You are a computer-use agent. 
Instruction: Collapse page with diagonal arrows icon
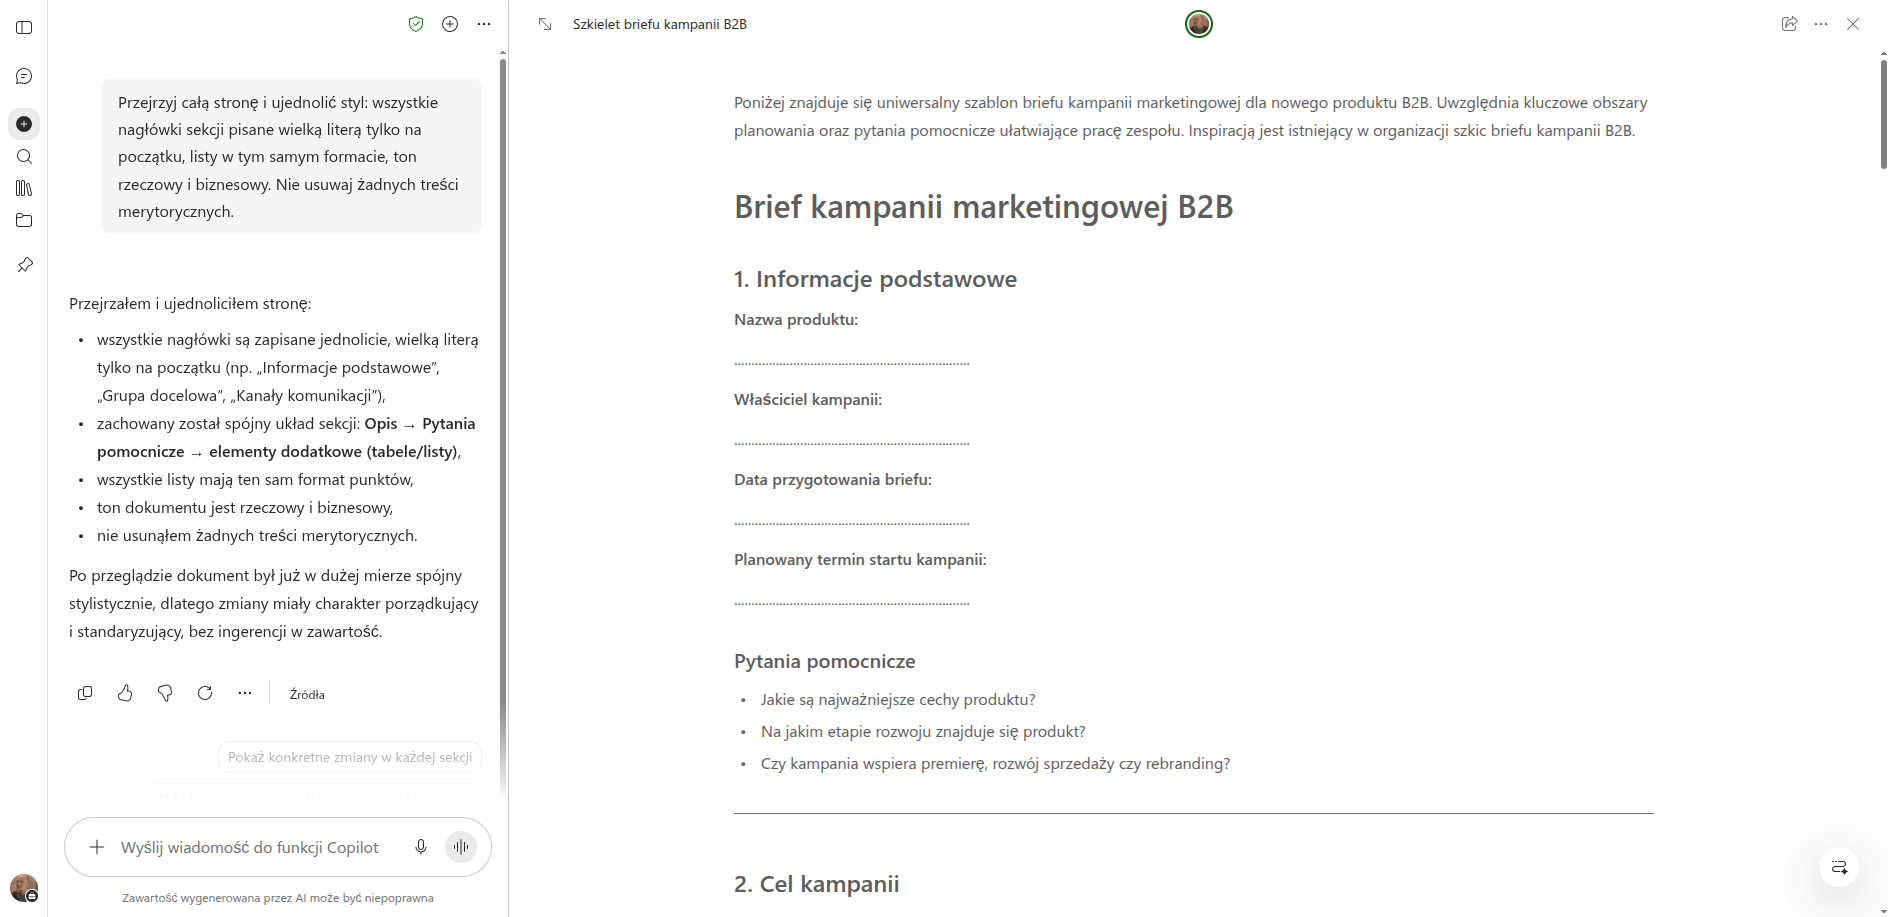545,24
